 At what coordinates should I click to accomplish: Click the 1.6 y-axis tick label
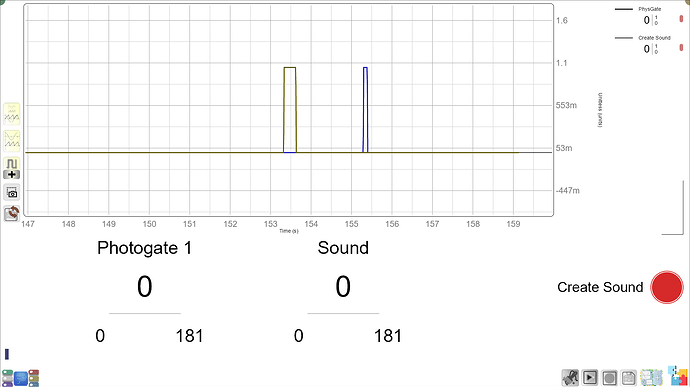coord(562,21)
